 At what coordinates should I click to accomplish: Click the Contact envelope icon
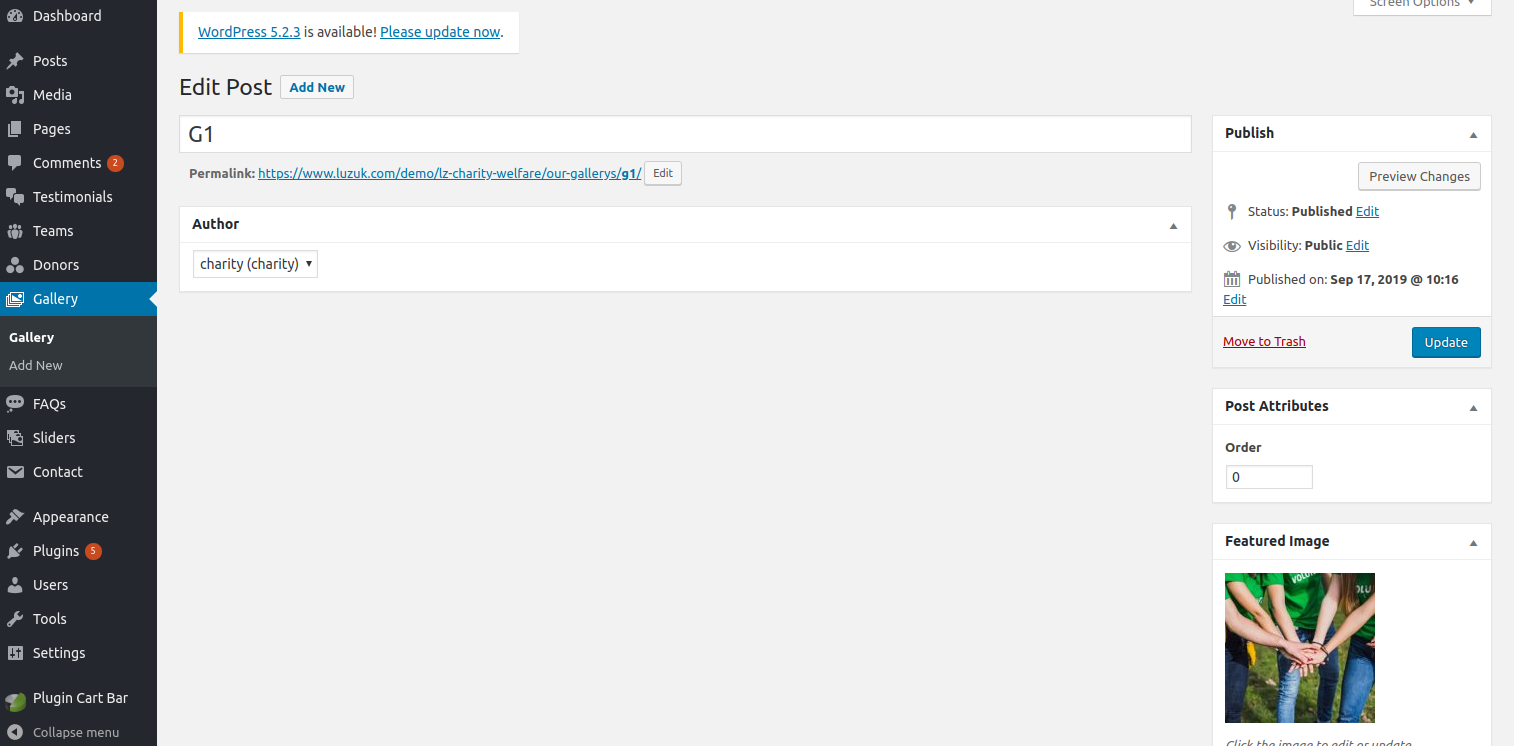15,472
